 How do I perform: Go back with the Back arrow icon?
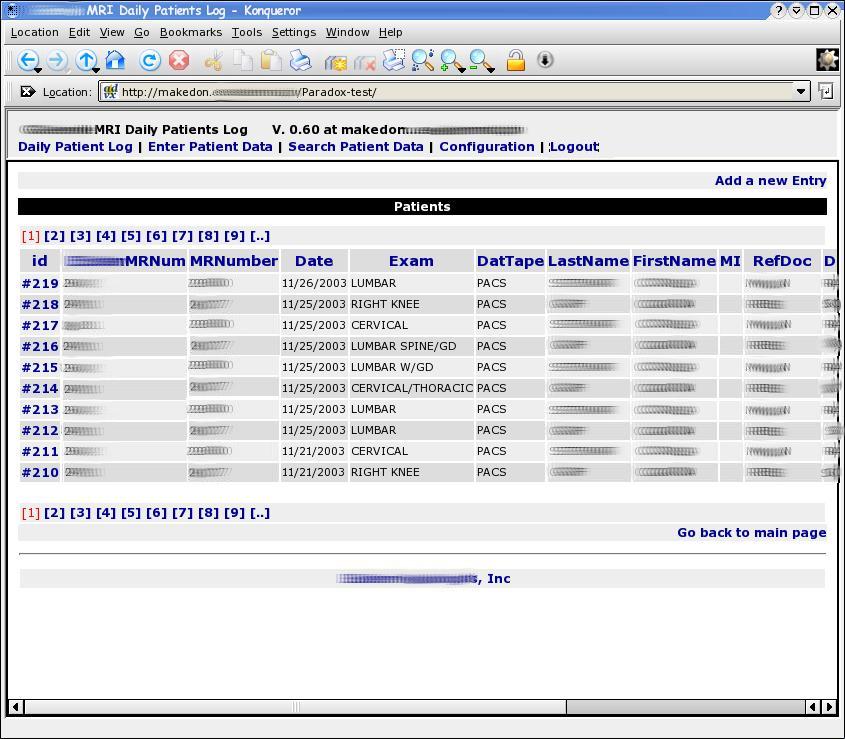pos(28,60)
